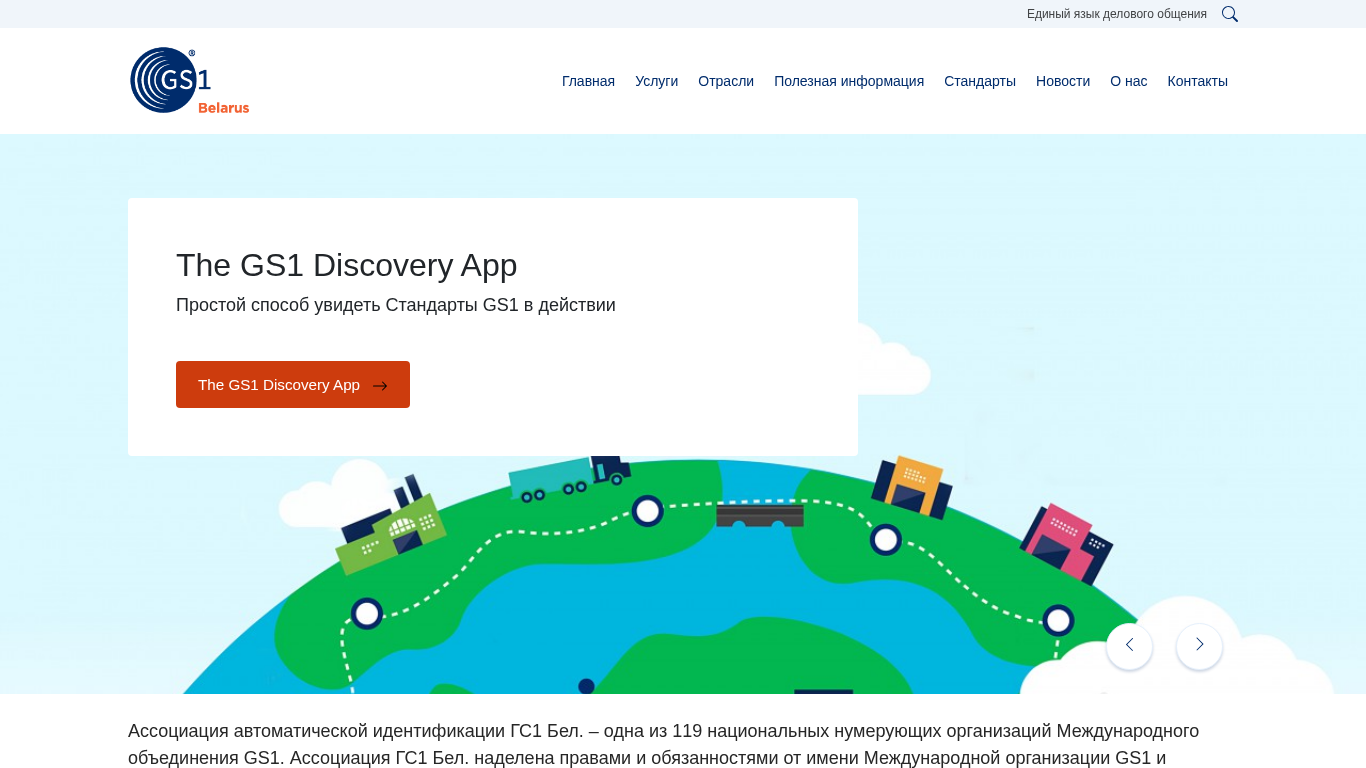Click 'Единый язык делового общения' text
Screen dimensions: 1366x768
click(1116, 14)
